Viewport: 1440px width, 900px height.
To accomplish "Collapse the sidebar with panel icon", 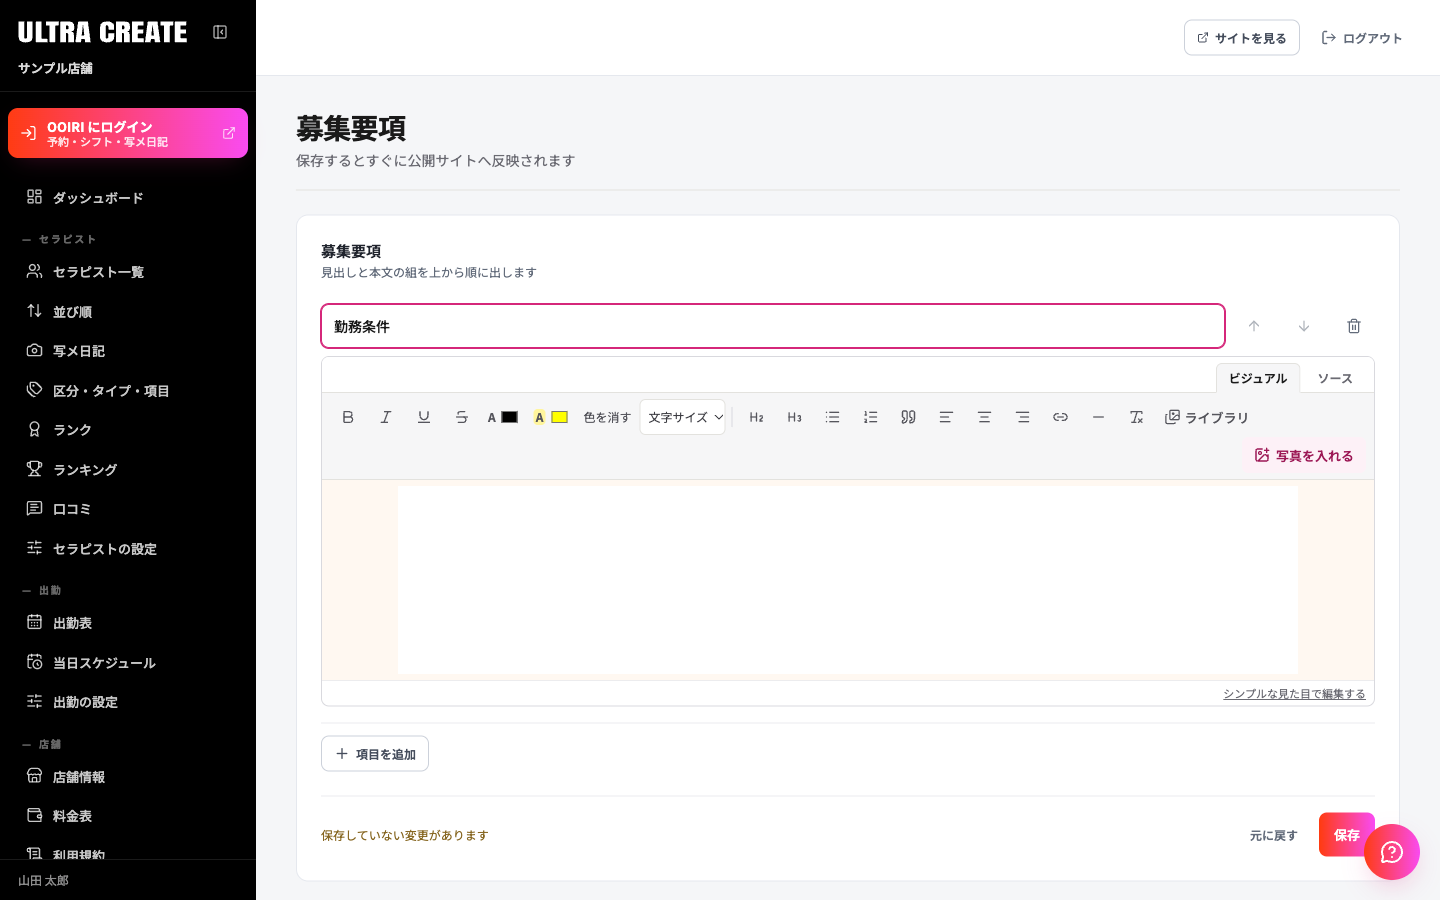I will (220, 32).
